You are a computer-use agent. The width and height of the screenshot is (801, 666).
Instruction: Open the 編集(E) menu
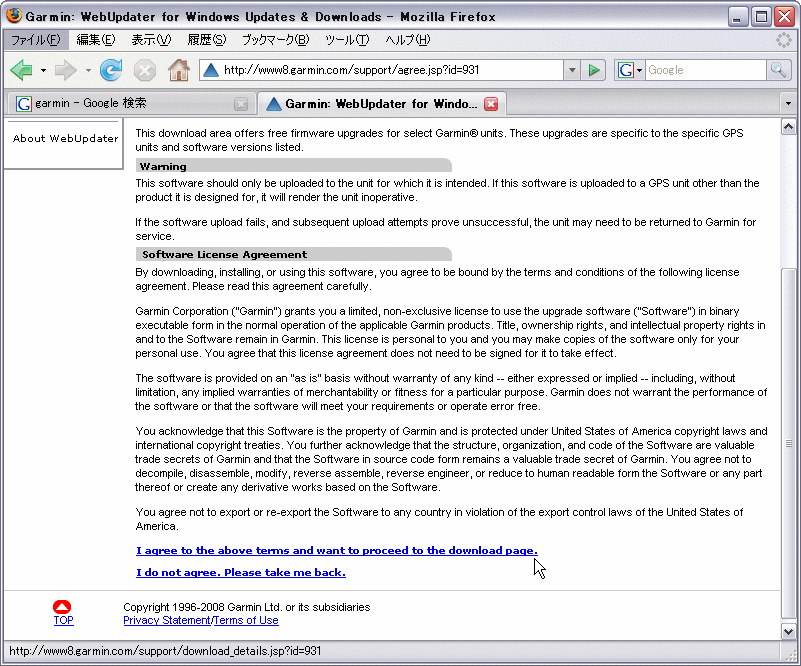(96, 40)
